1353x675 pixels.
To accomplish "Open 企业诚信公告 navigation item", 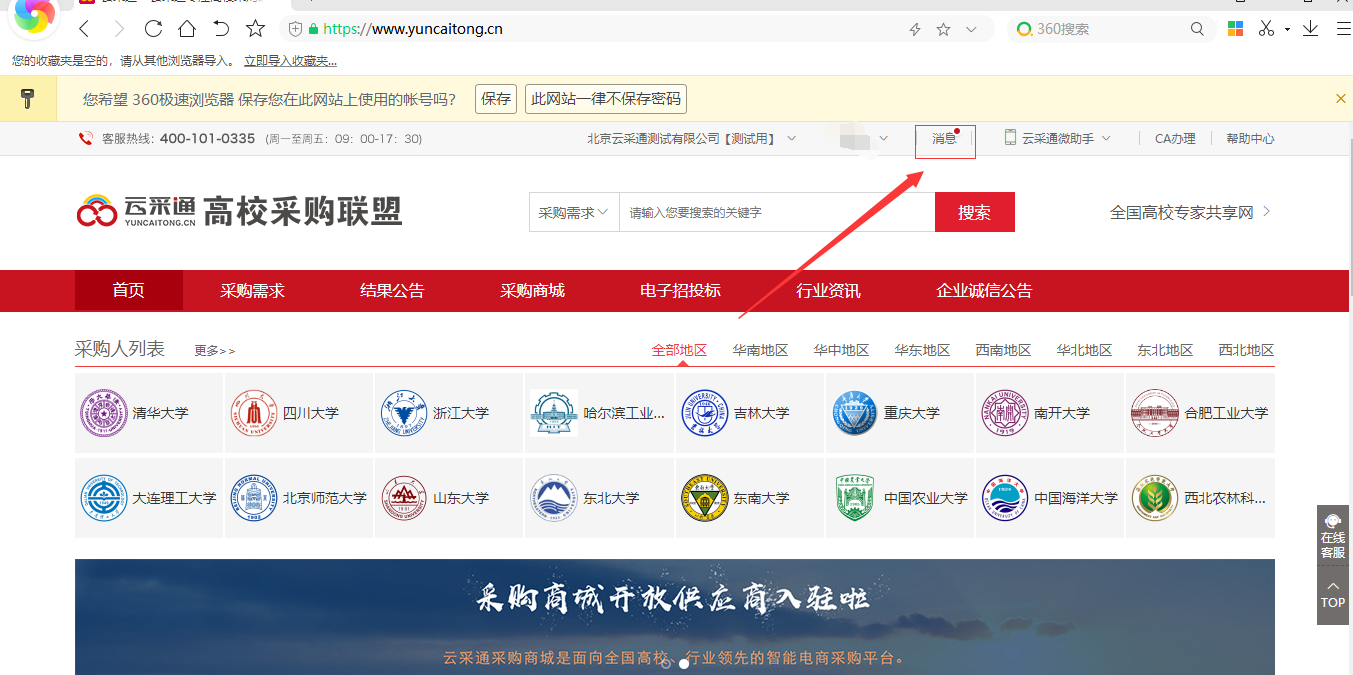I will [x=984, y=290].
